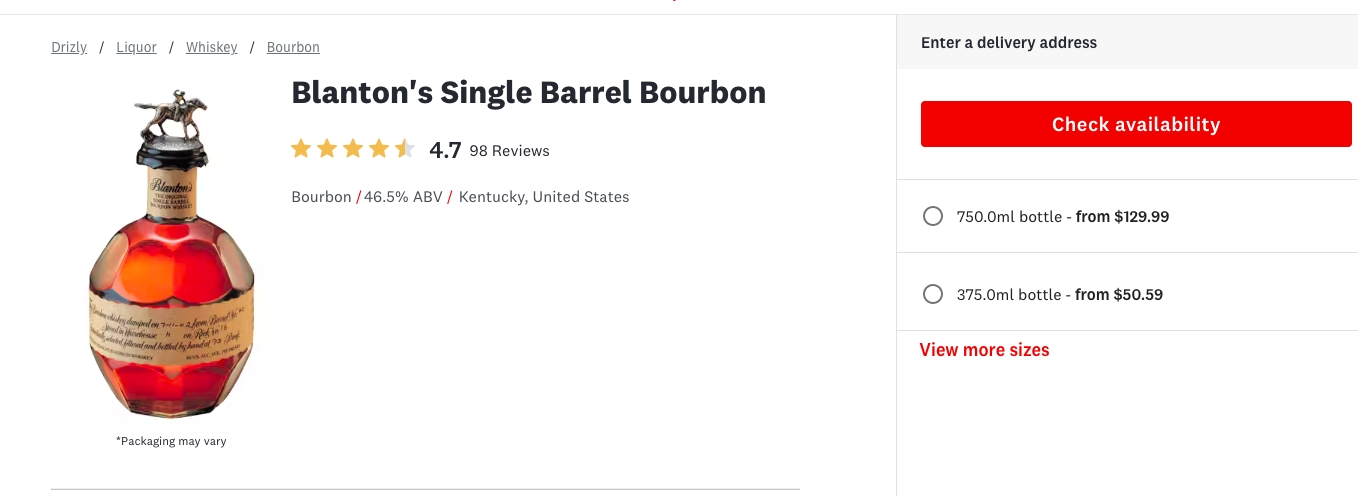Click the half-filled fifth rating star
The height and width of the screenshot is (496, 1358).
405,150
